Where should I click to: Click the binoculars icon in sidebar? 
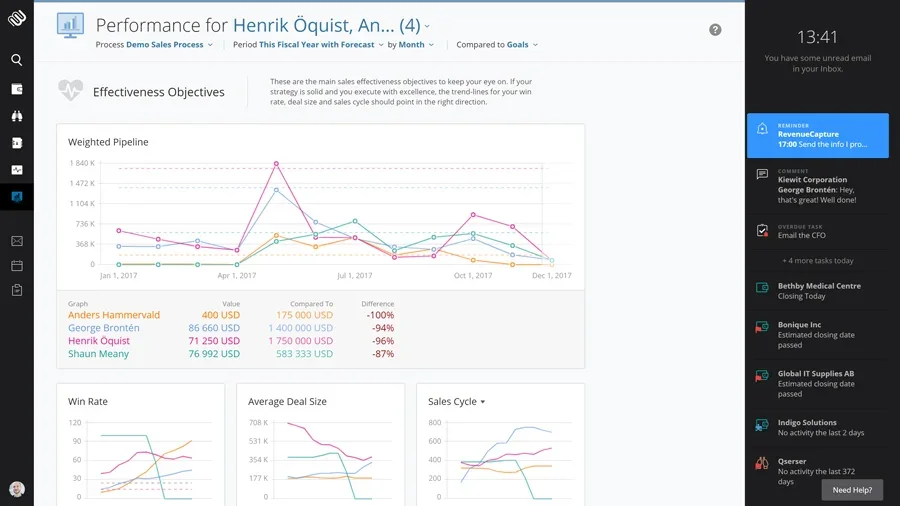tap(17, 116)
